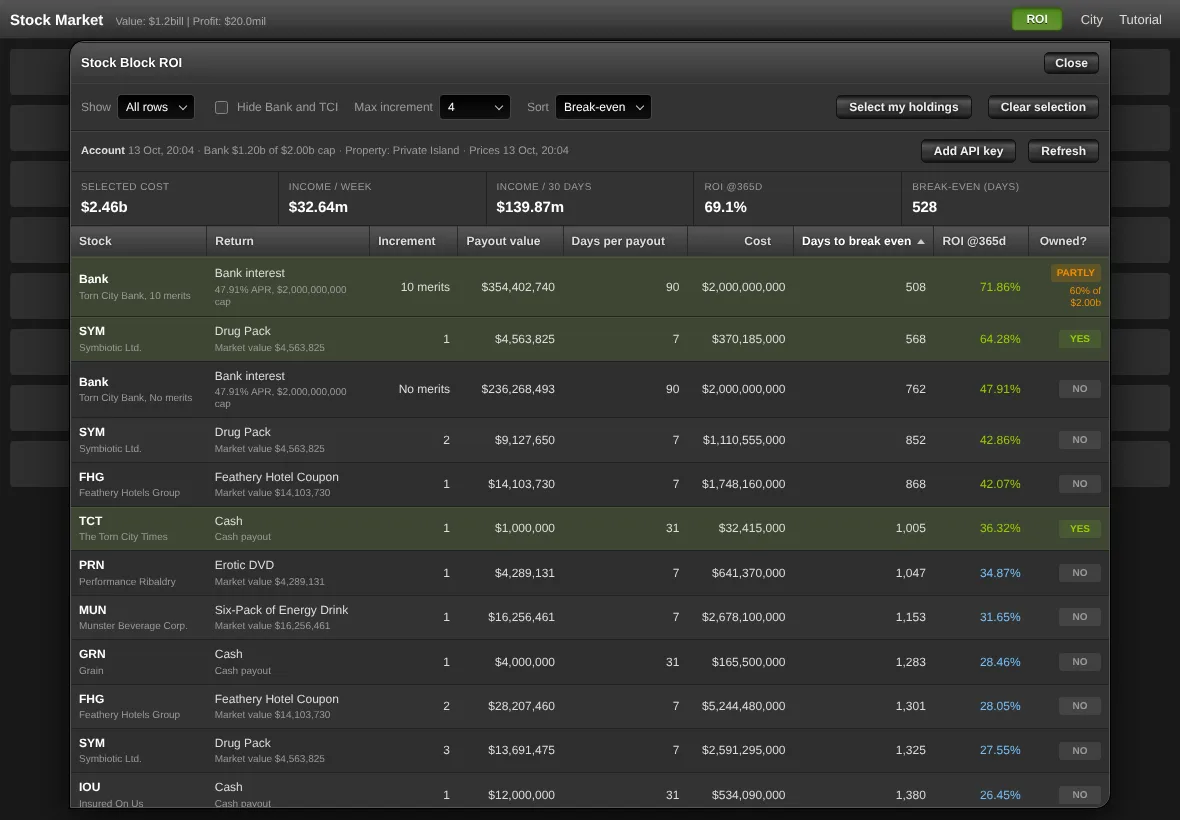This screenshot has width=1180, height=820.
Task: Select the 'Torn City Bank, No merits' stock cell
Action: pyautogui.click(x=138, y=389)
